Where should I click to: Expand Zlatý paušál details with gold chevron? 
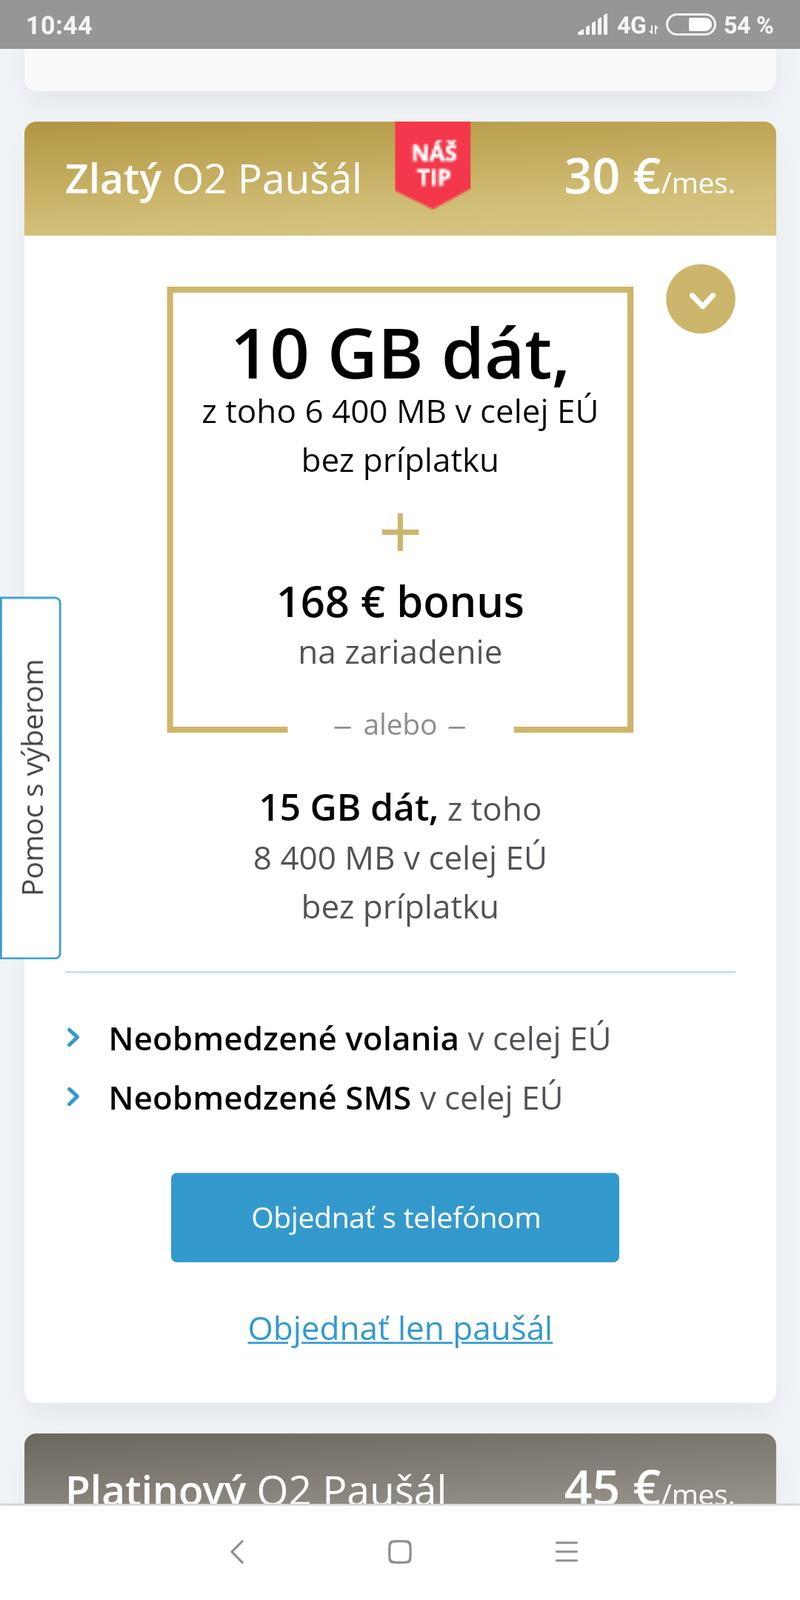tap(700, 299)
